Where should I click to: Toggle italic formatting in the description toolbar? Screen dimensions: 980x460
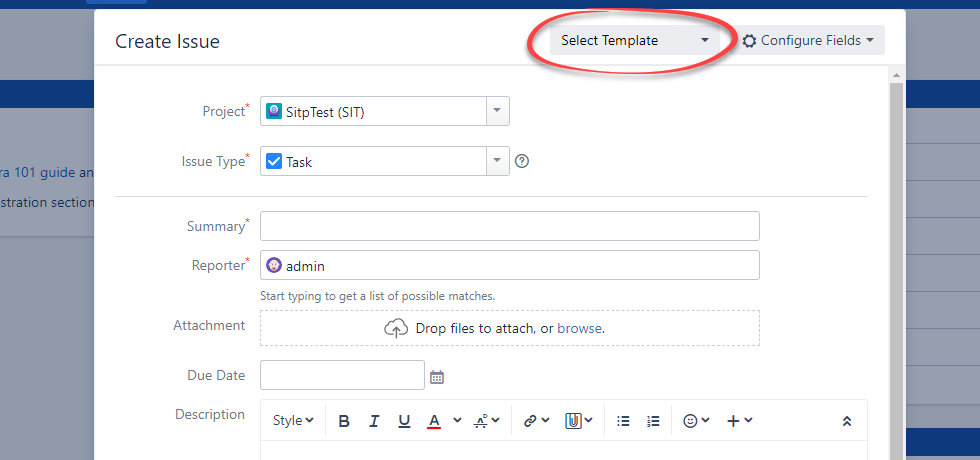coord(374,421)
